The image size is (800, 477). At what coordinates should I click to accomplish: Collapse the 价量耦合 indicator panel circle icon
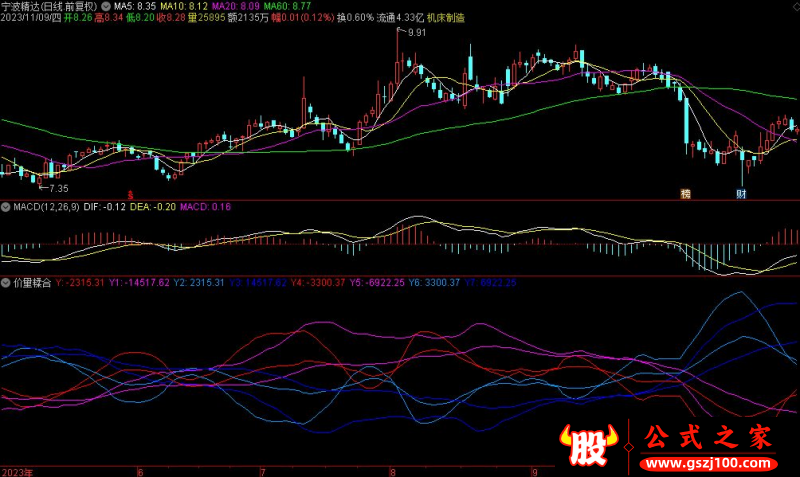[6, 283]
